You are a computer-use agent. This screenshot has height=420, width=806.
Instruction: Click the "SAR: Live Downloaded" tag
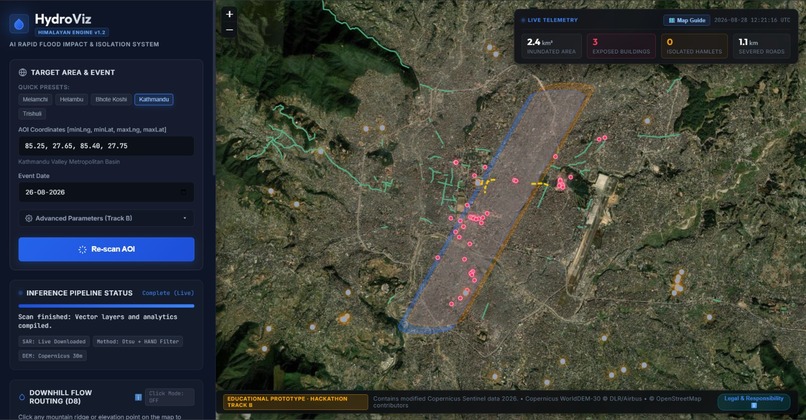click(x=54, y=341)
